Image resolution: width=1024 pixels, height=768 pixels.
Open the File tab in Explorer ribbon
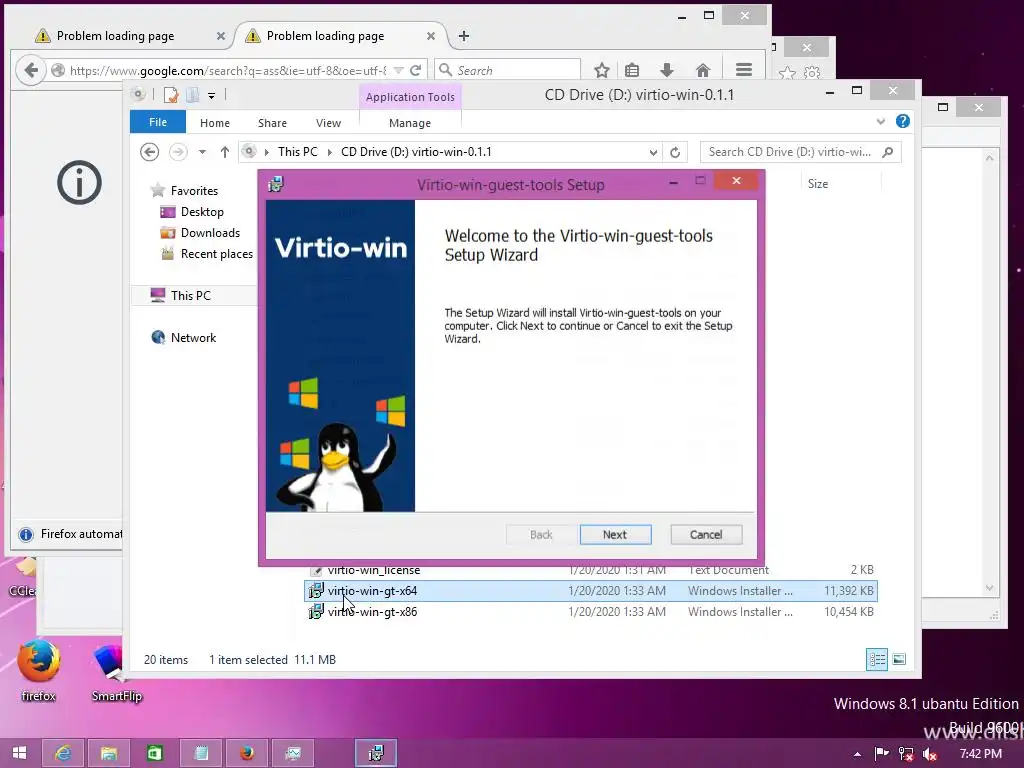point(158,122)
